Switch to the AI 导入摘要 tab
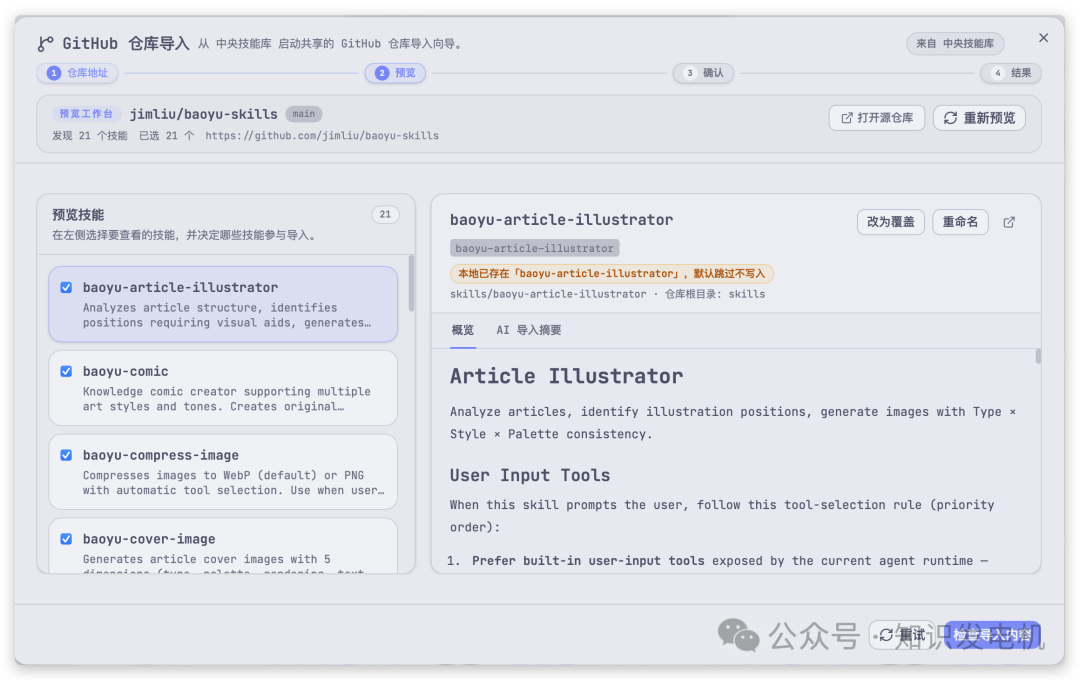 (x=531, y=330)
